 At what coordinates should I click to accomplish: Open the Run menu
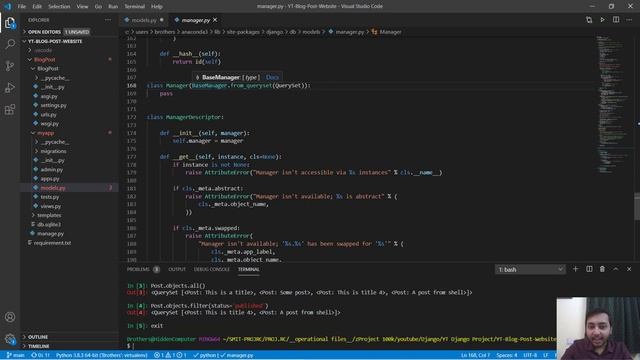113,7
